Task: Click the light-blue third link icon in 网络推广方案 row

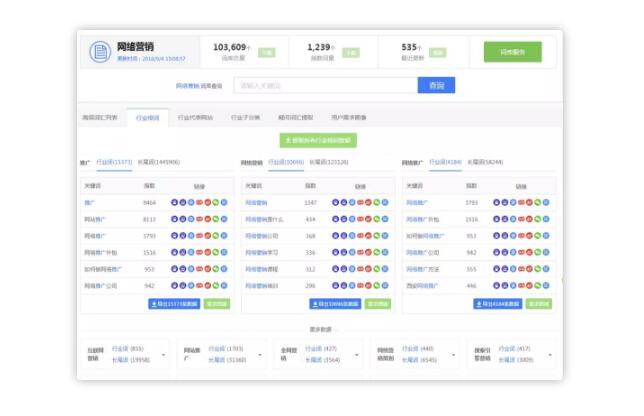Action: point(513,269)
